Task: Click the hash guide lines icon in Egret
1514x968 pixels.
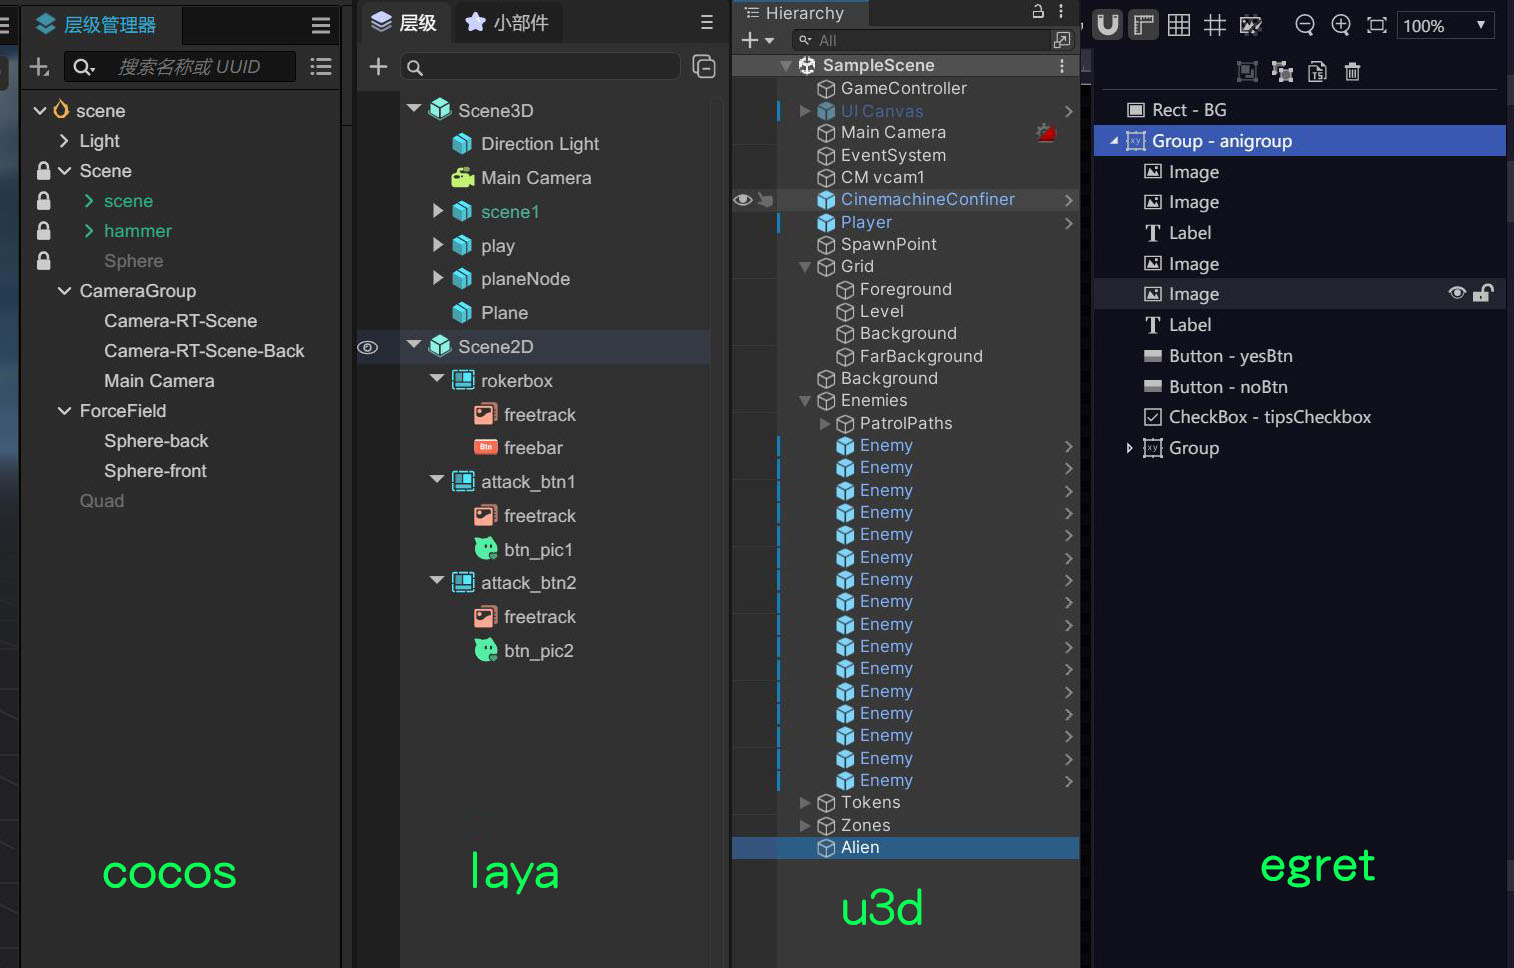Action: click(1215, 25)
